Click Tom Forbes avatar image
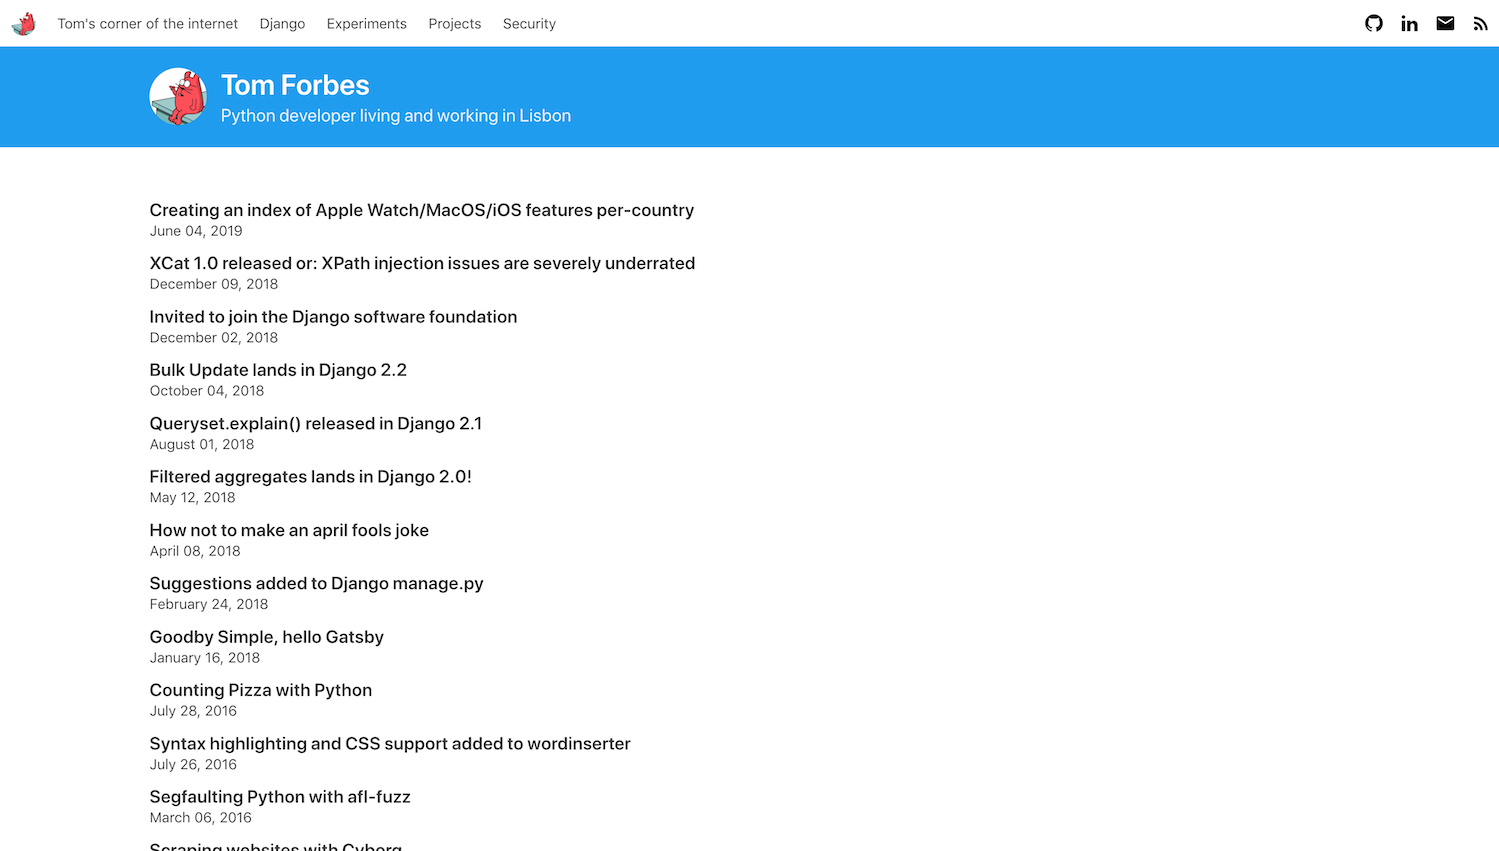 click(x=178, y=97)
